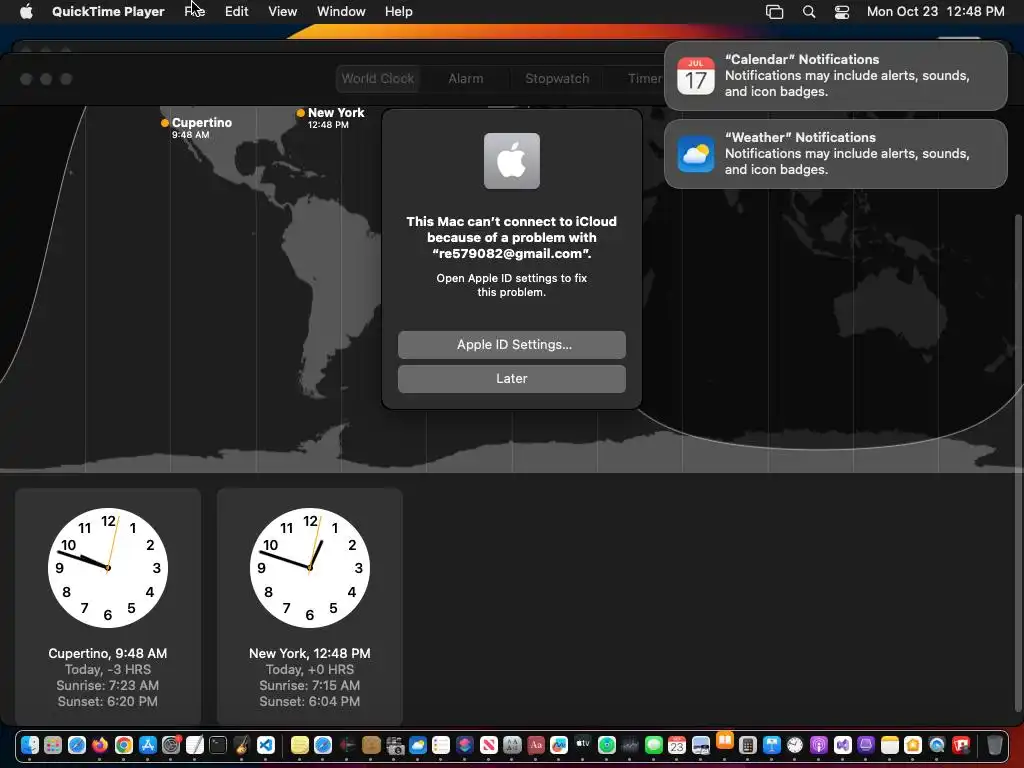Image resolution: width=1024 pixels, height=768 pixels.
Task: Open Stickies from the Dock
Action: tap(300, 744)
